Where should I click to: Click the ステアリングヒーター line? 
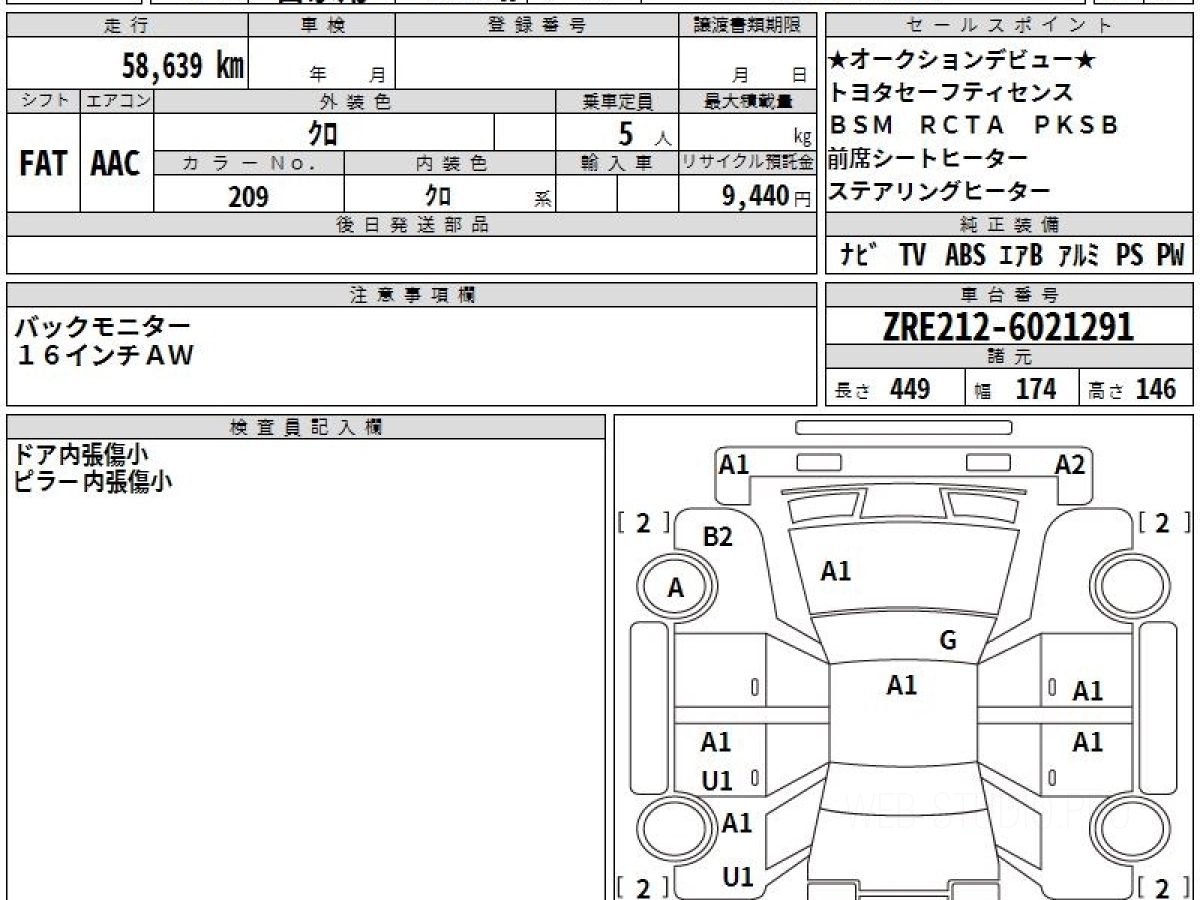[x=940, y=191]
